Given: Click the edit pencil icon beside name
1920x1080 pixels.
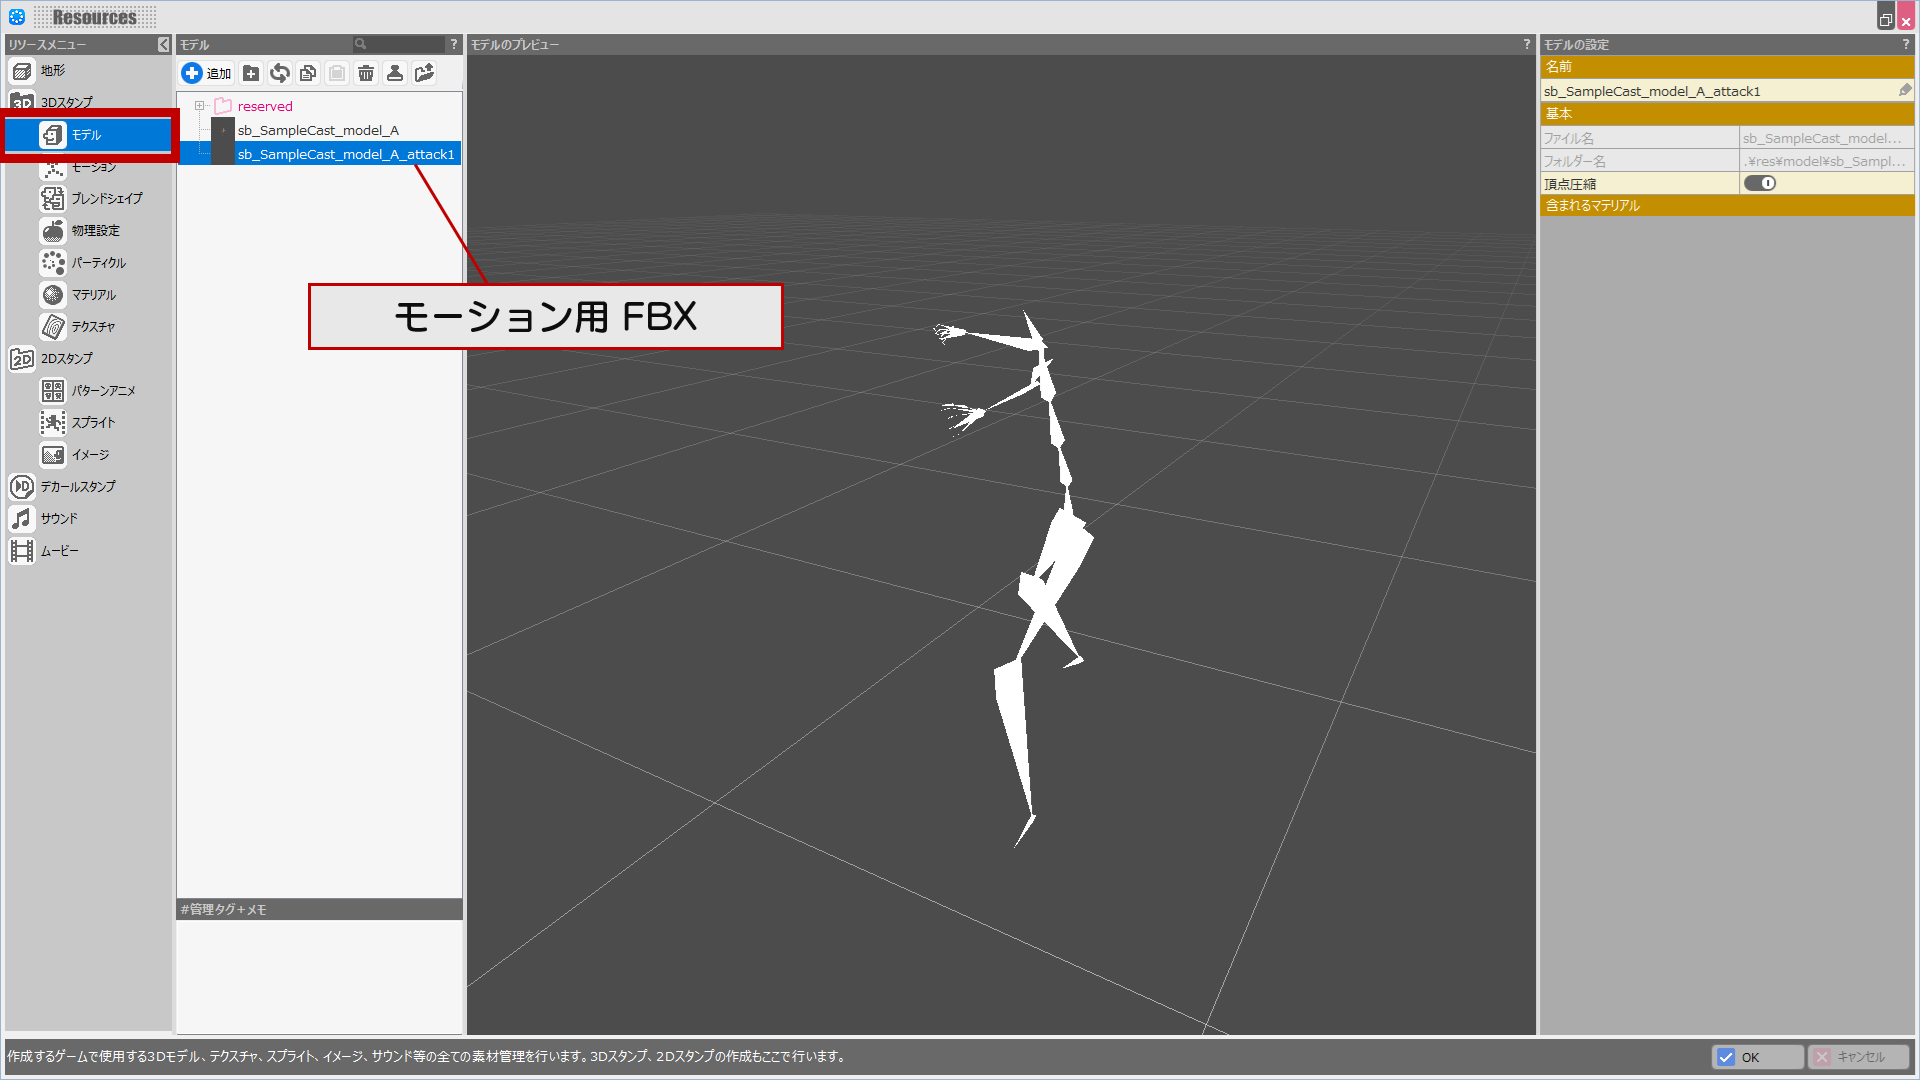Looking at the screenshot, I should pos(1904,91).
